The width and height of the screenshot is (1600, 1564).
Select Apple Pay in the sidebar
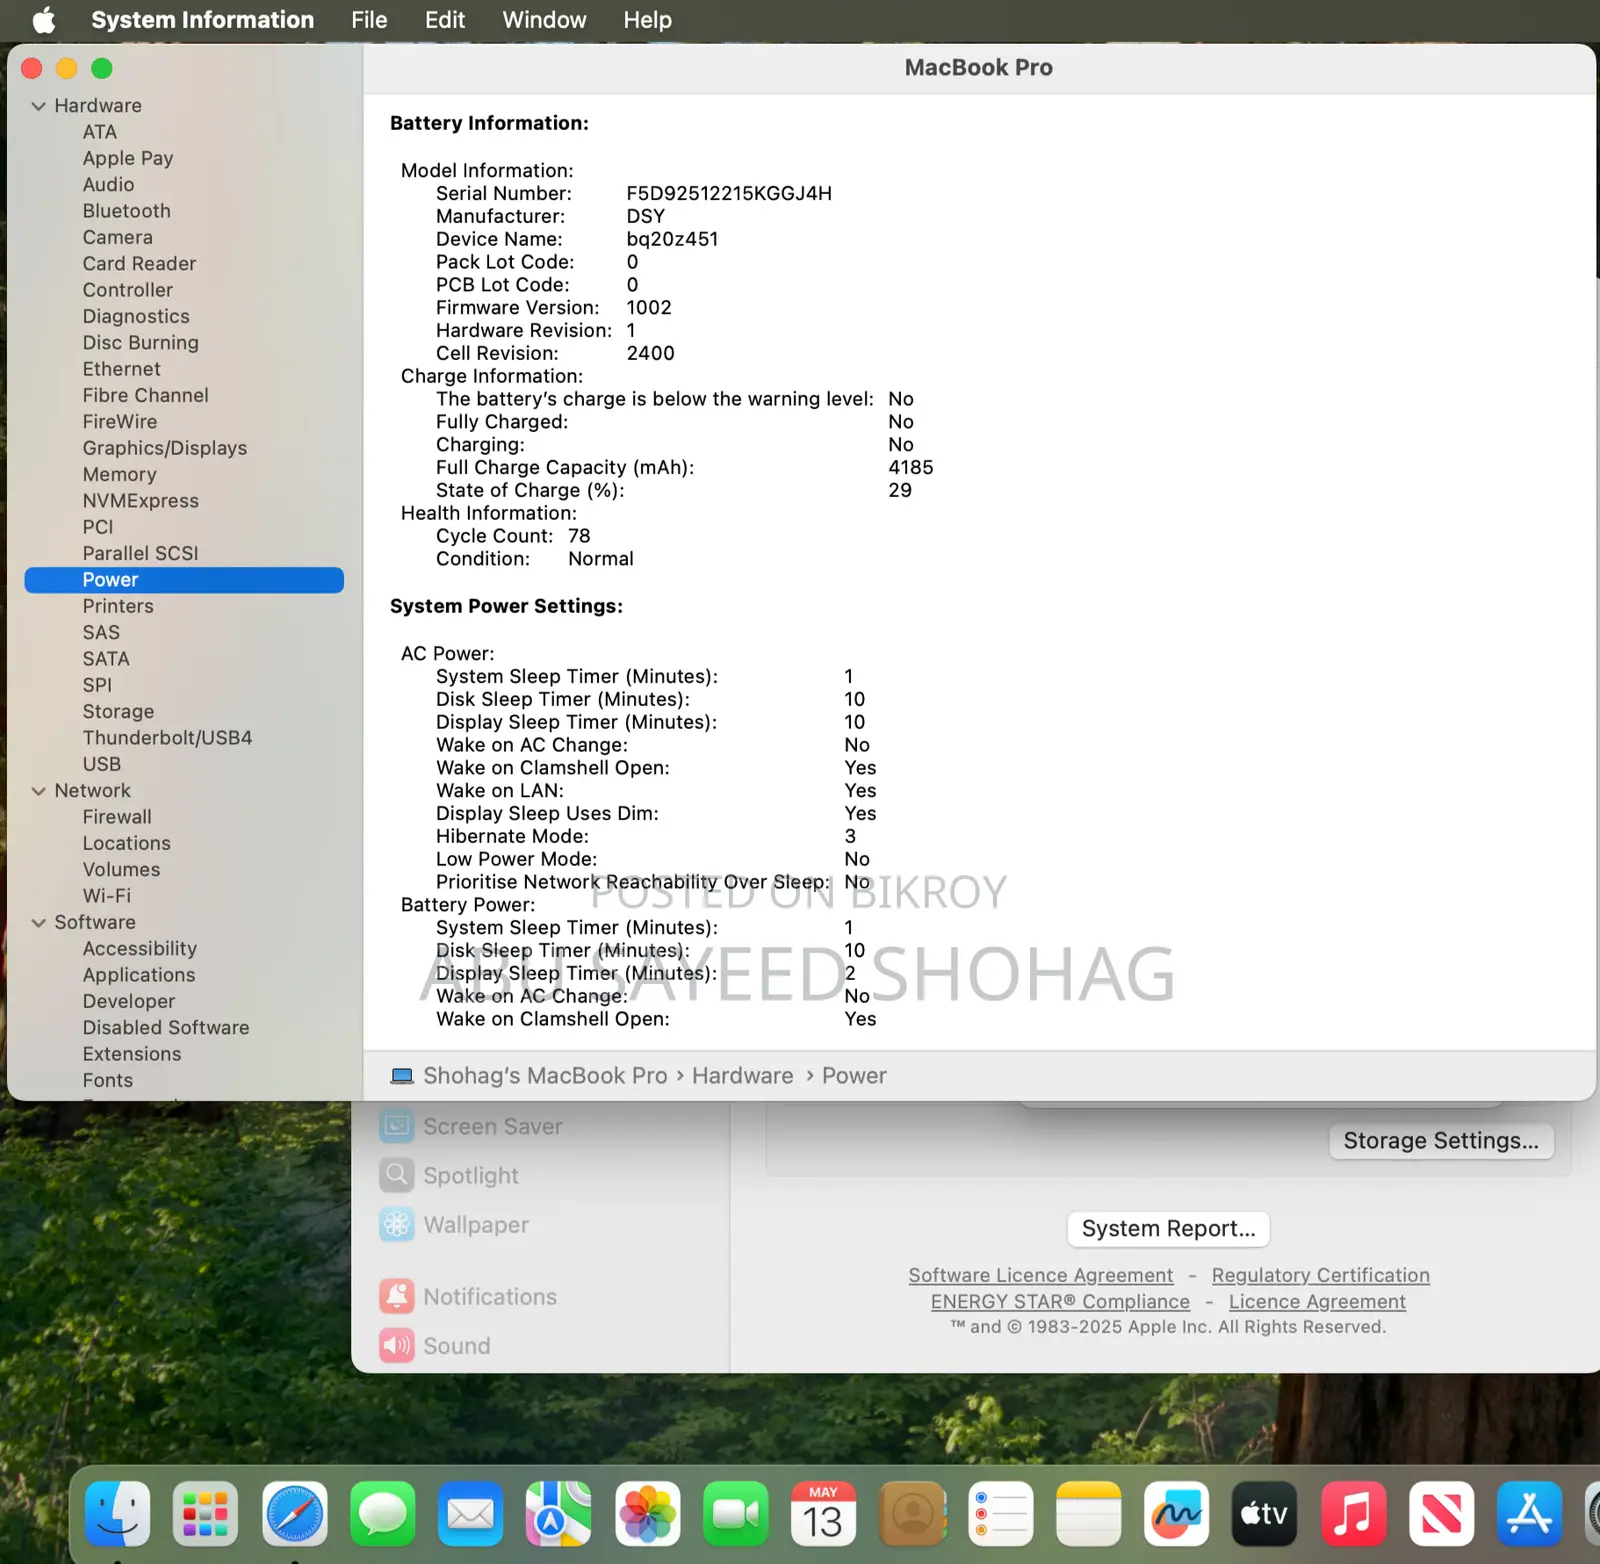point(127,158)
